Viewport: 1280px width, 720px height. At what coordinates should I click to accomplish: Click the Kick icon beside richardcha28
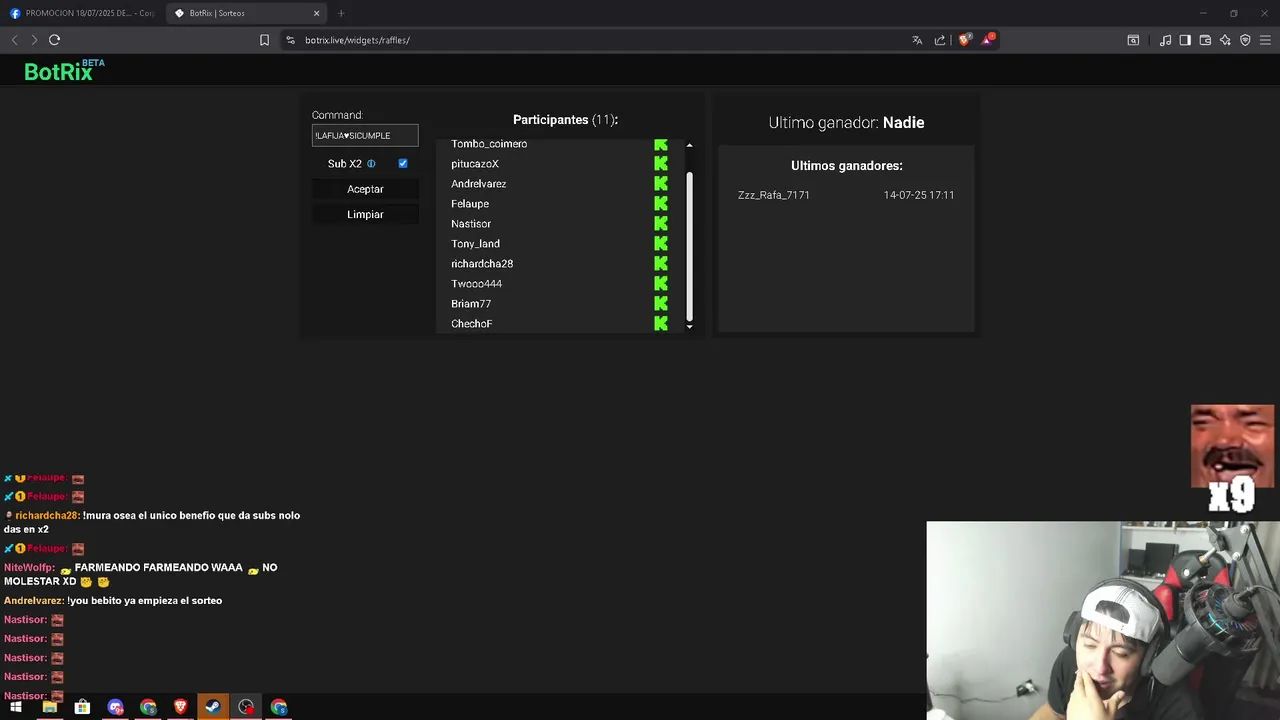click(661, 264)
